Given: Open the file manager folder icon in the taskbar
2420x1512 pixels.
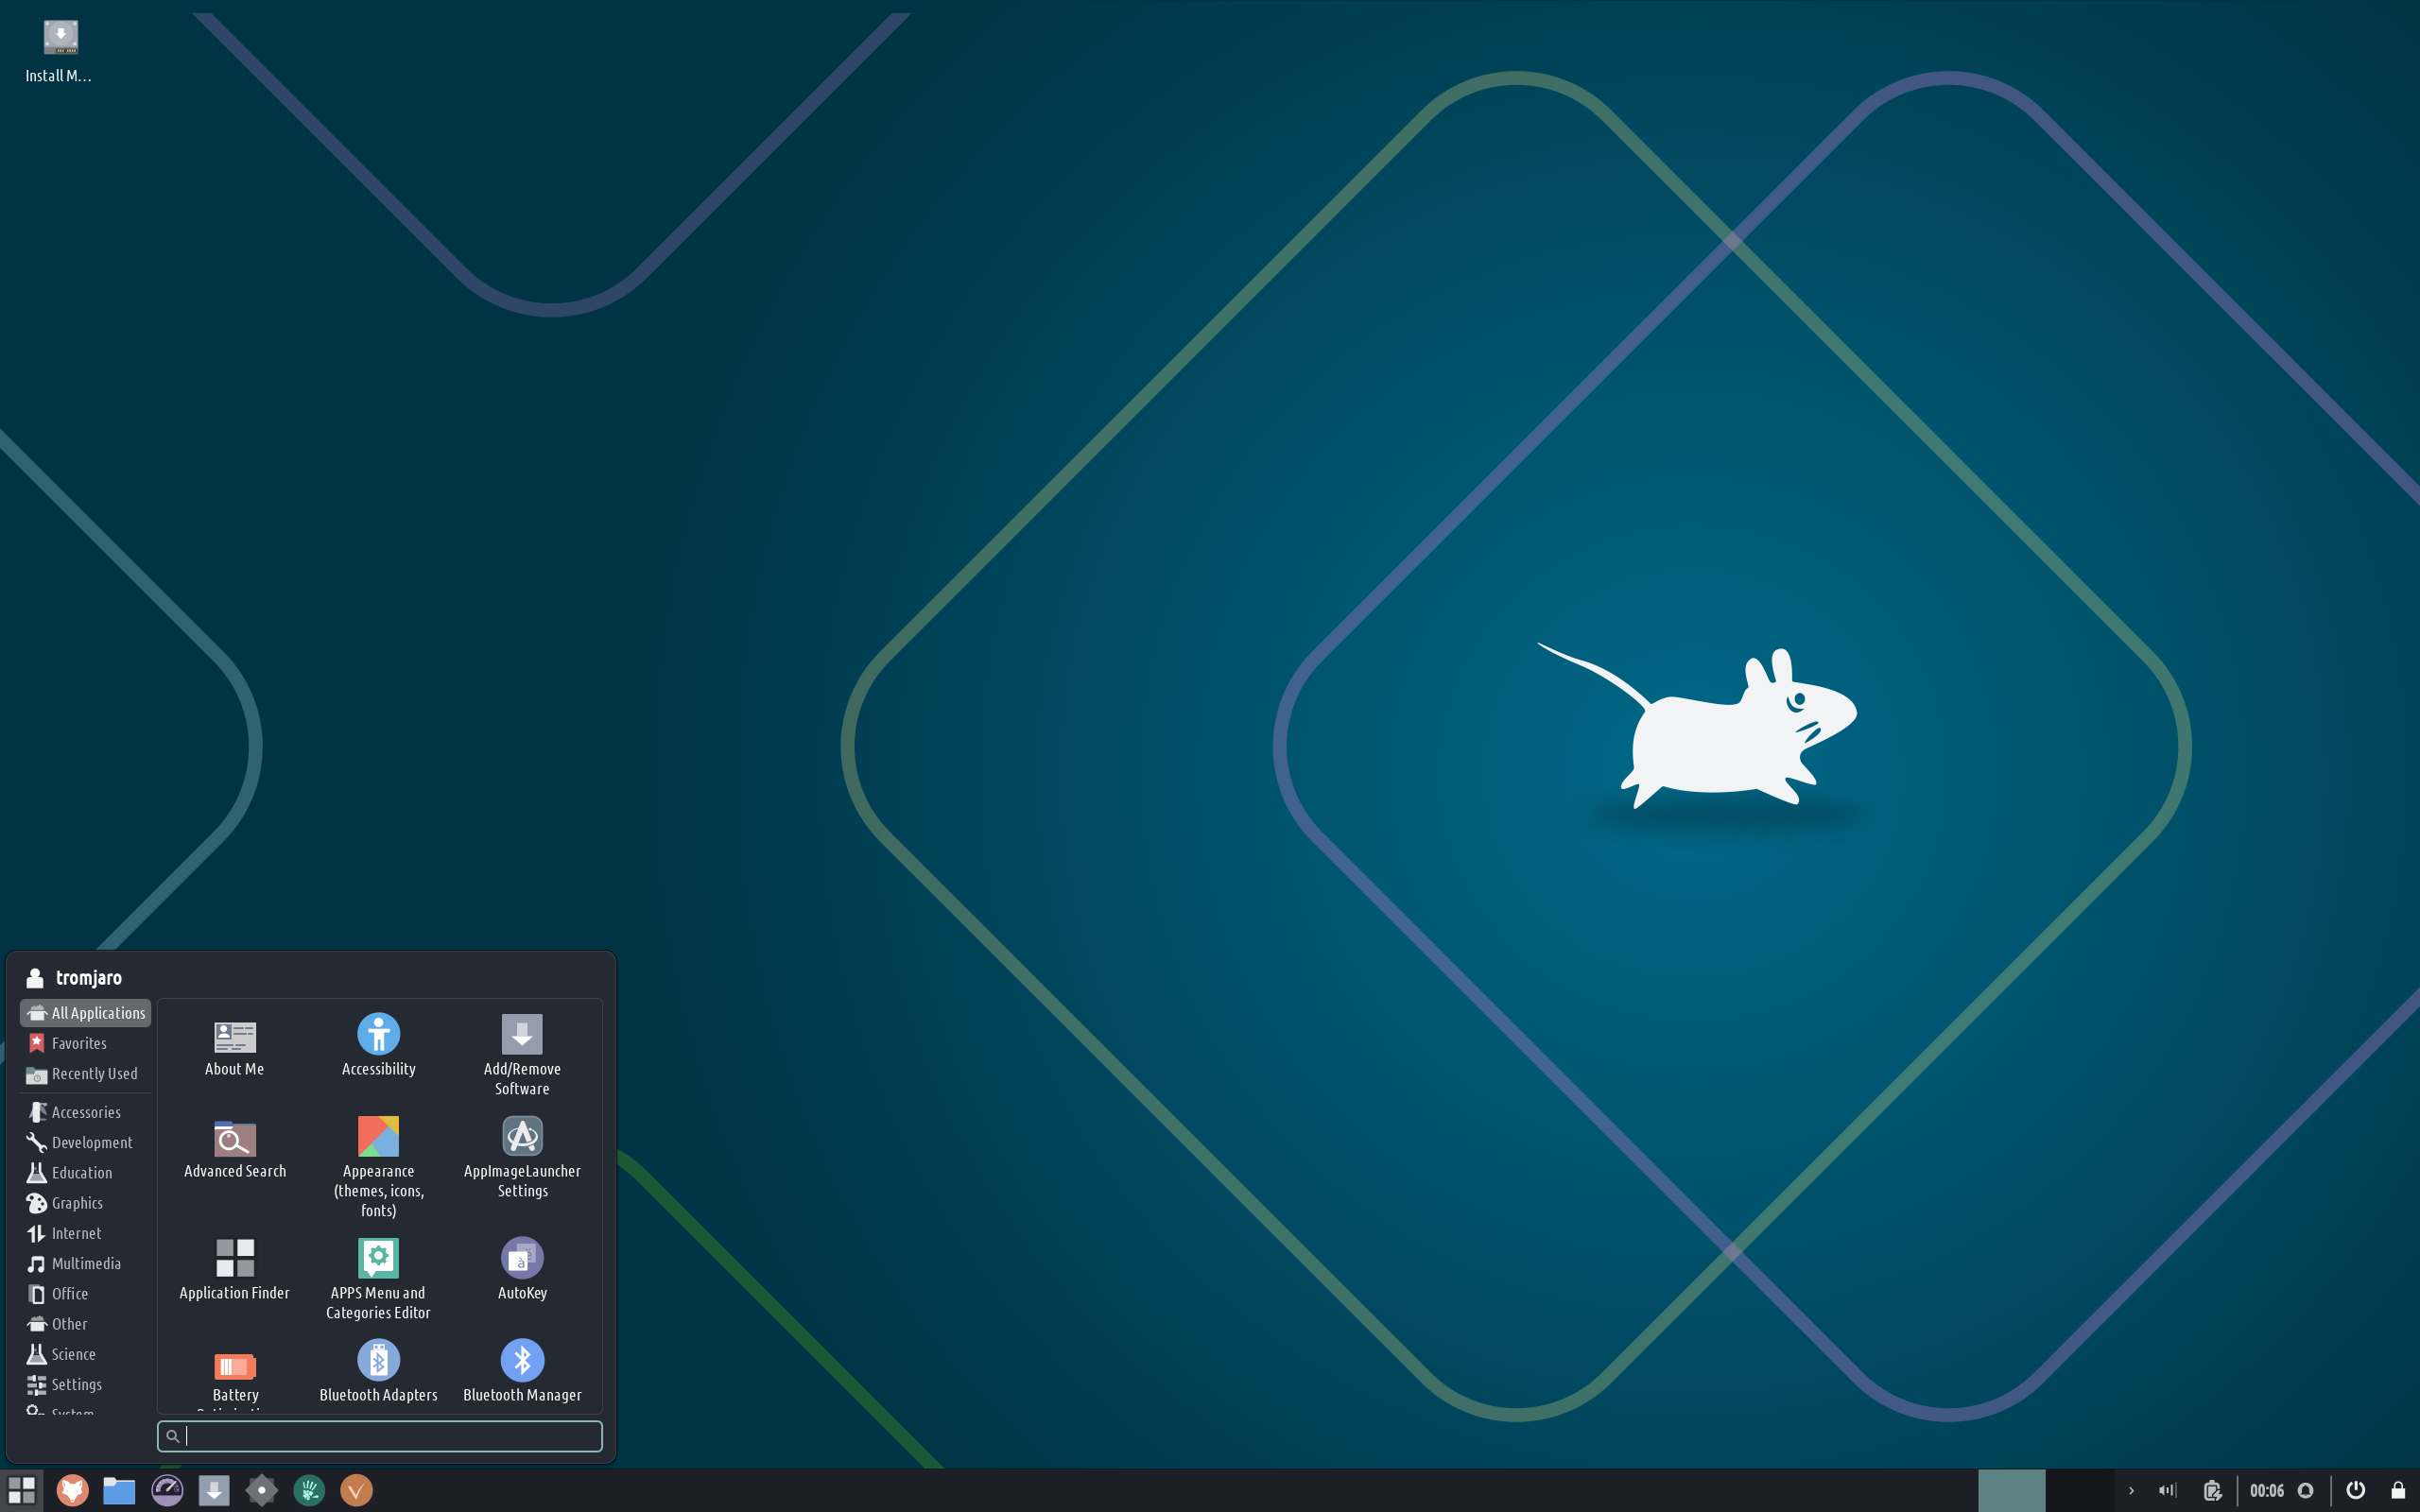Looking at the screenshot, I should (x=119, y=1490).
